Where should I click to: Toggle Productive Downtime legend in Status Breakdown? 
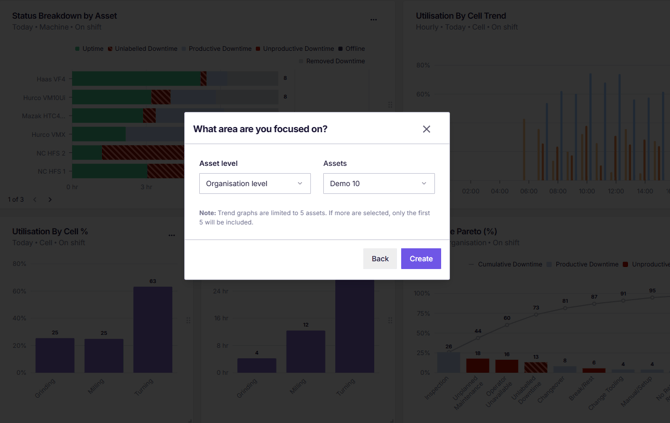point(217,49)
